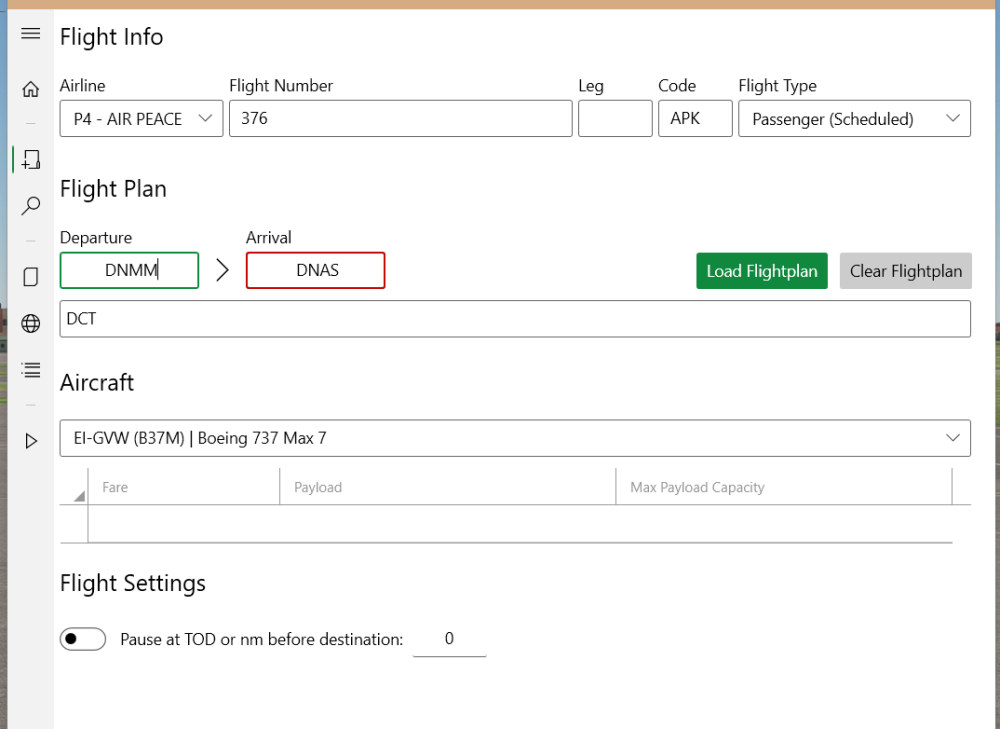Select the new flight booking icon
This screenshot has width=1000, height=729.
30,159
